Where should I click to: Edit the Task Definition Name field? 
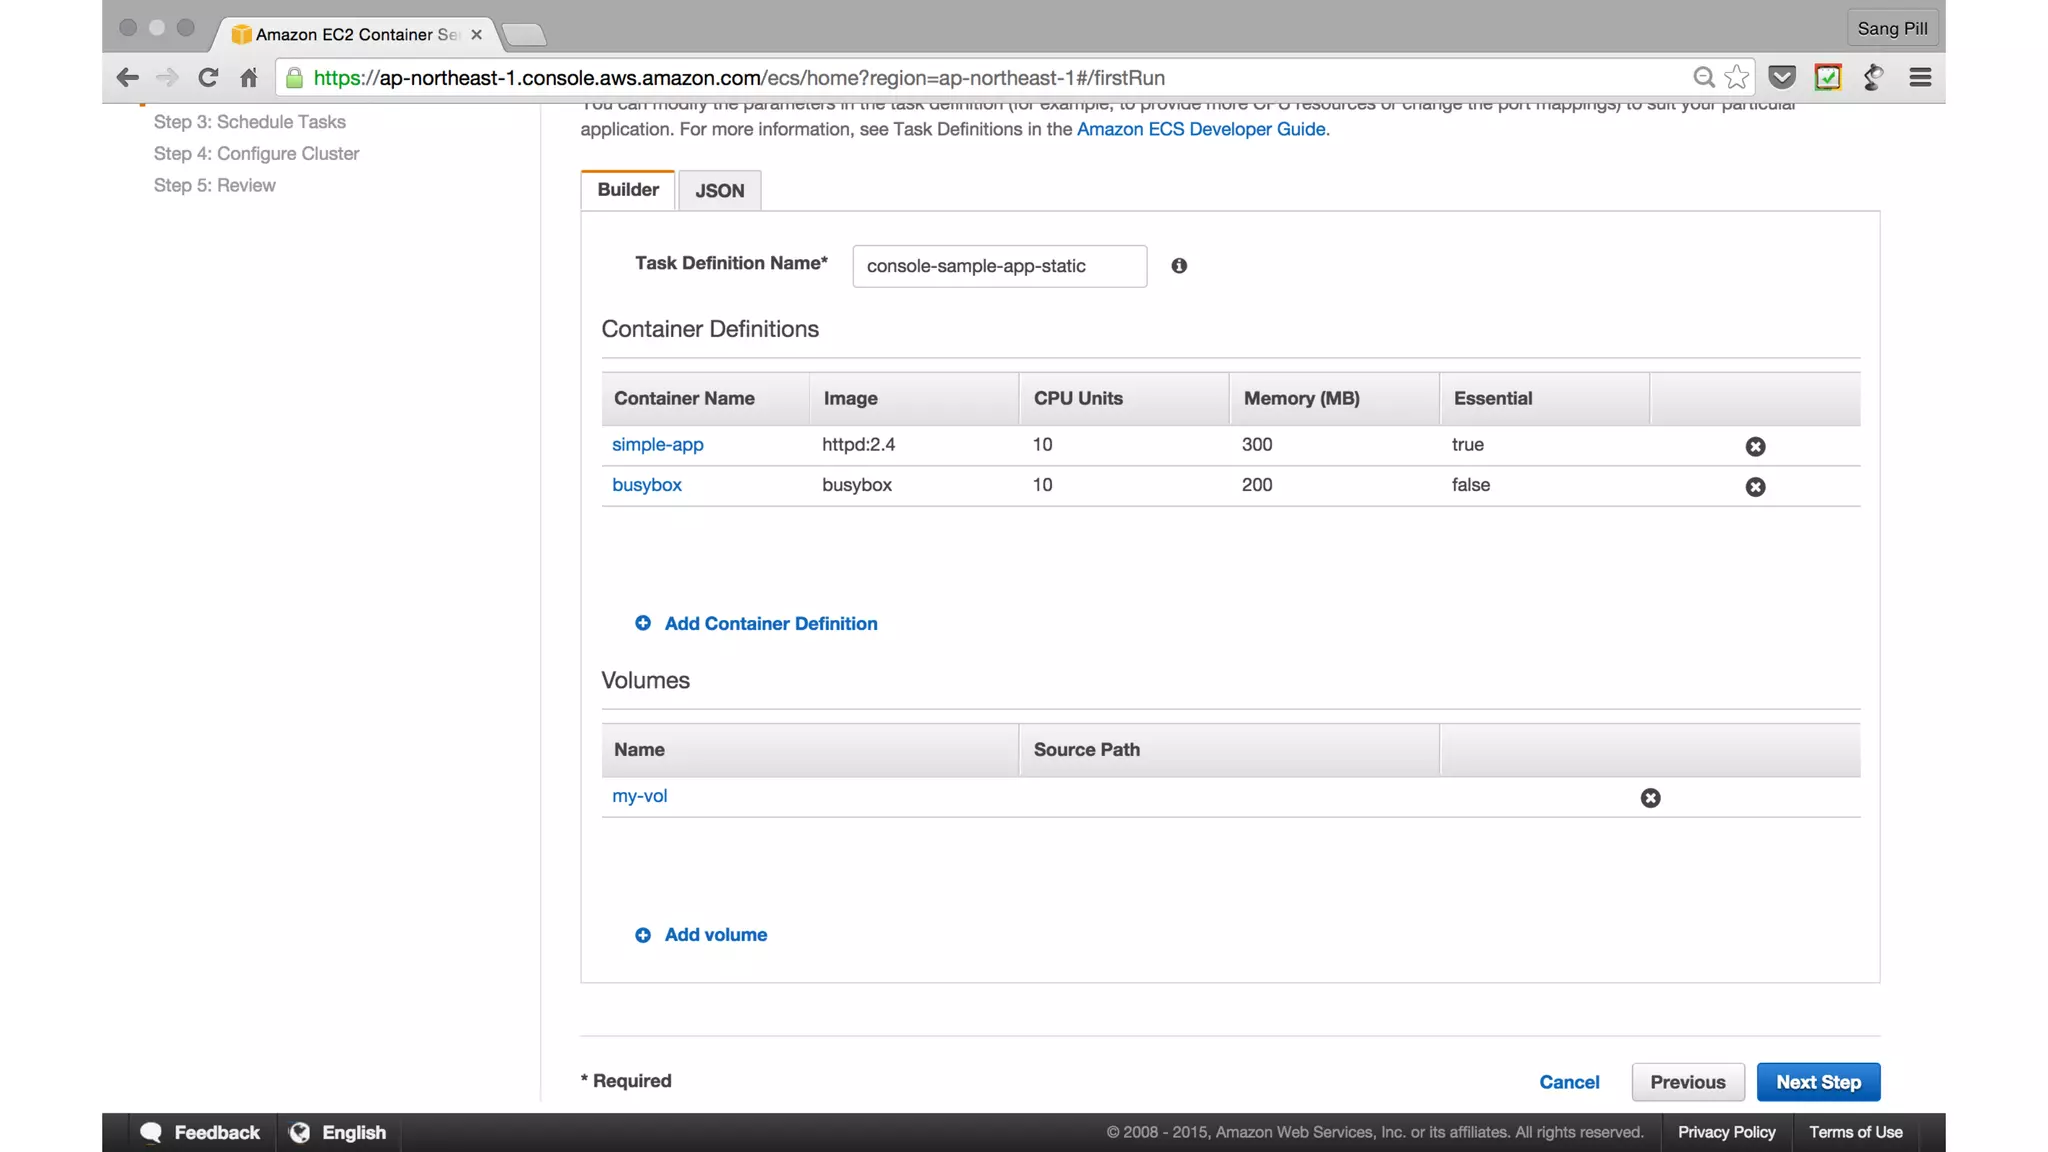point(999,266)
